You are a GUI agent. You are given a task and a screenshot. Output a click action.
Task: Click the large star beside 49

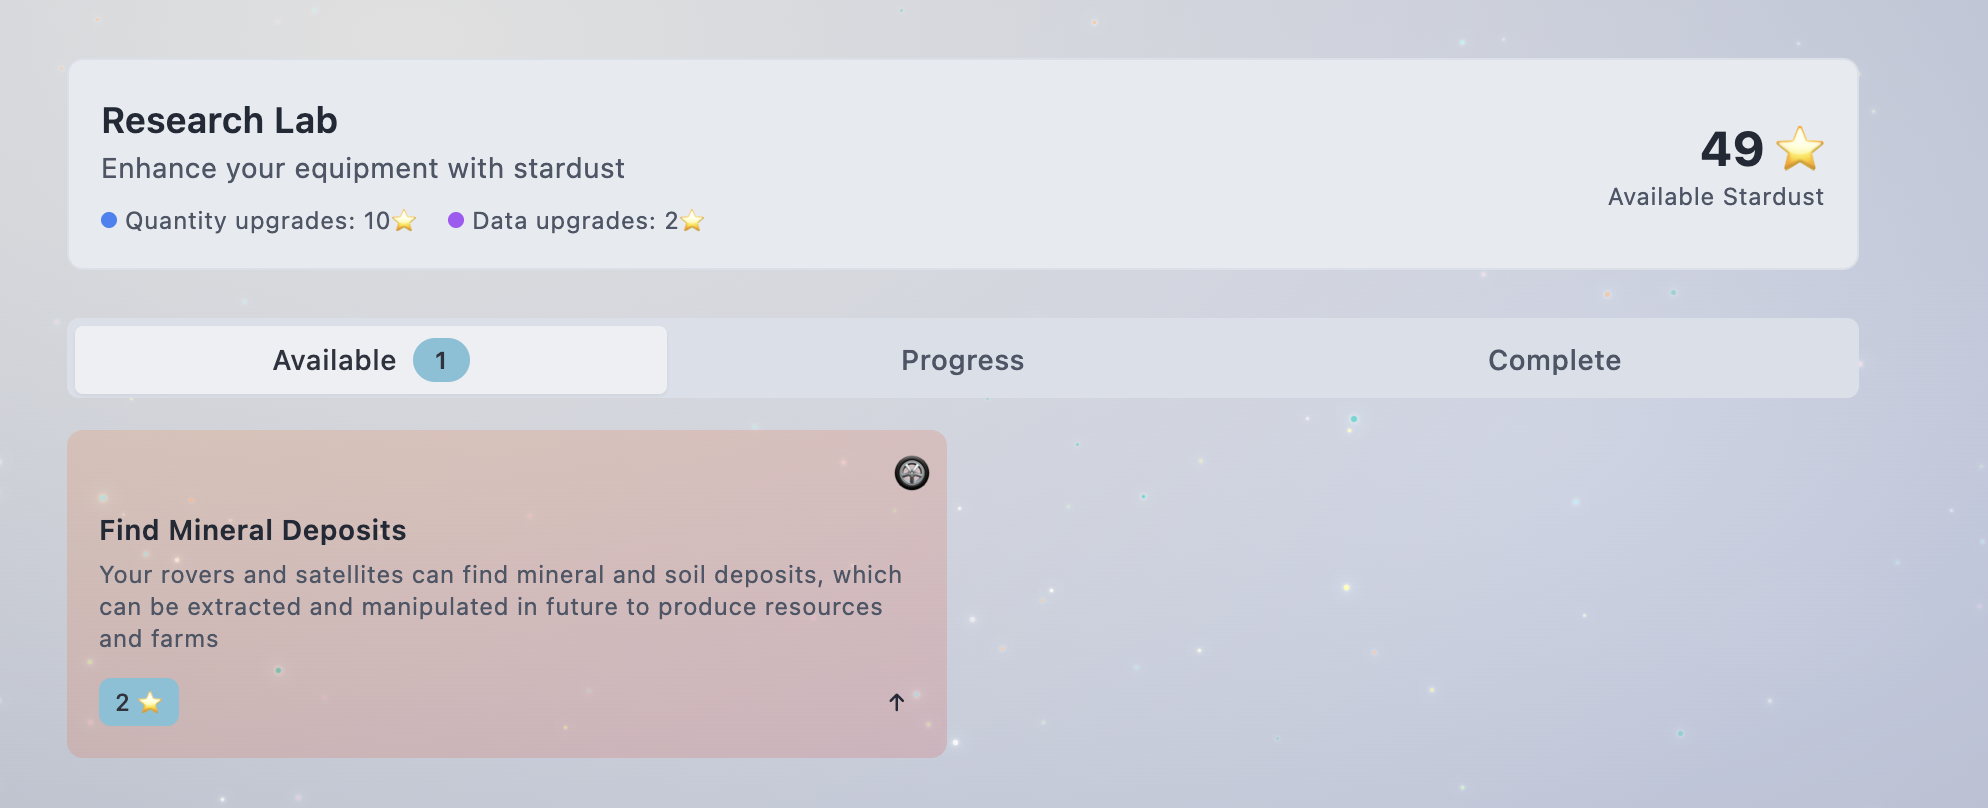(1799, 149)
